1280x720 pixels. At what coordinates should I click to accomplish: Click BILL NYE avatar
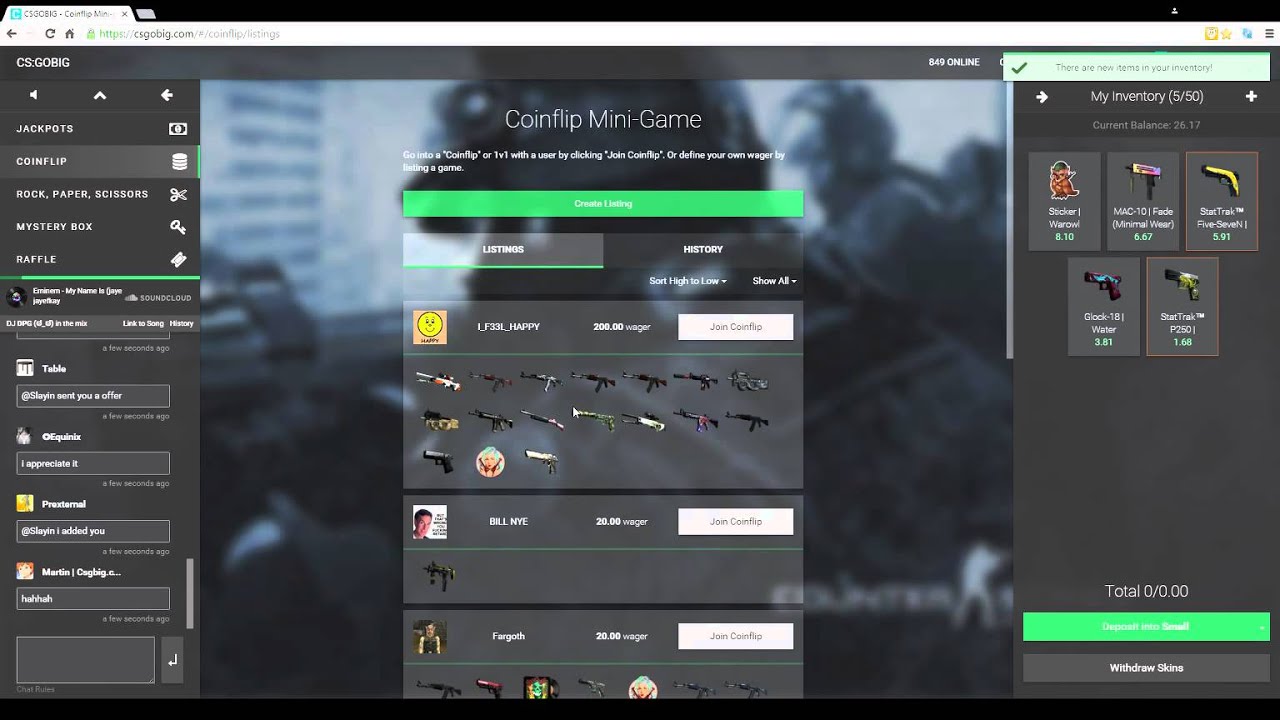click(x=430, y=522)
